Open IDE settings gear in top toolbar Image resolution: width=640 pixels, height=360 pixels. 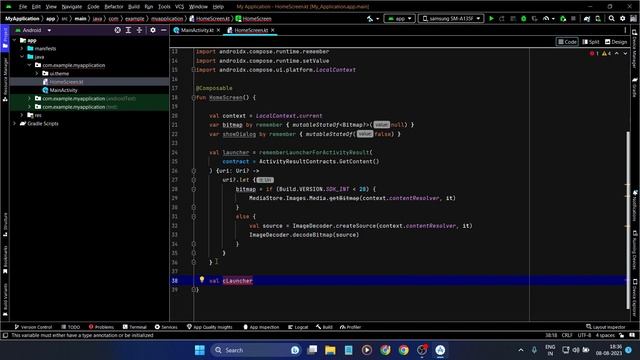click(622, 18)
